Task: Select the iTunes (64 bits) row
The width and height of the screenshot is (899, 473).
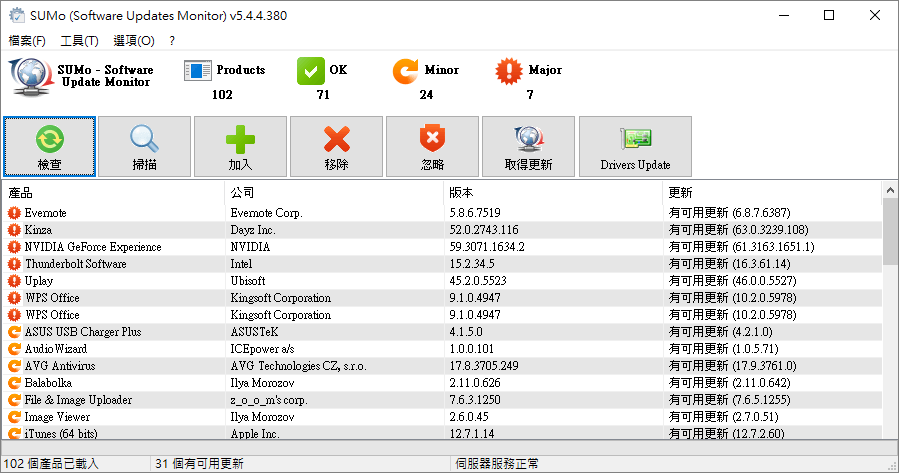Action: 442,433
